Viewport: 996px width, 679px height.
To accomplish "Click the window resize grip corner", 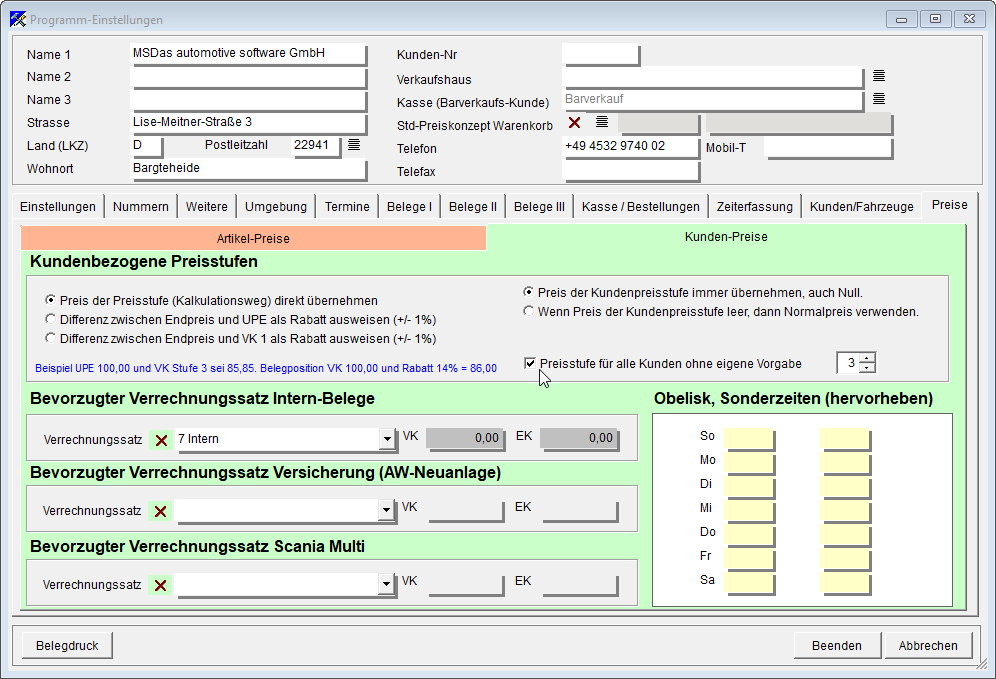I will (x=981, y=664).
